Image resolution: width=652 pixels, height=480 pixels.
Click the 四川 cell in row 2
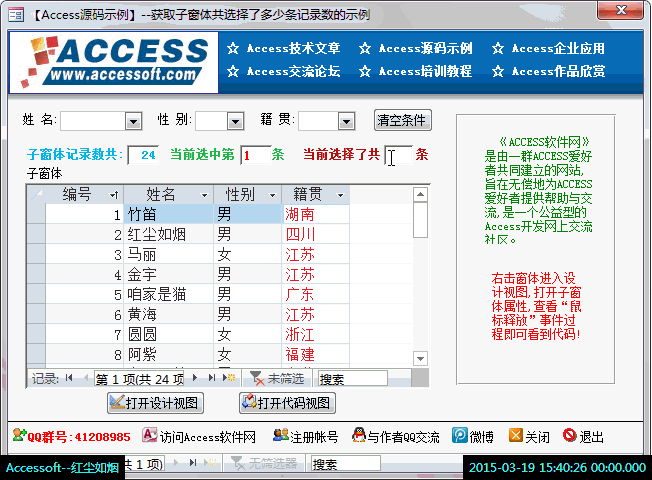tap(315, 234)
